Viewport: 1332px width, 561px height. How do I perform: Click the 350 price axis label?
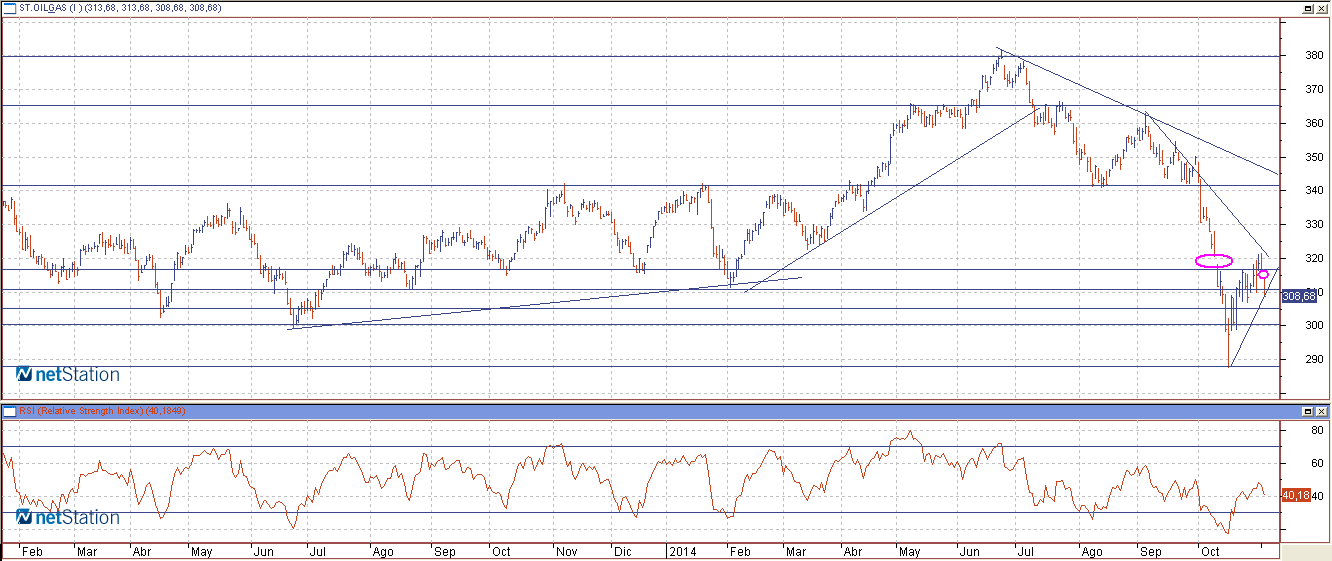(x=1313, y=157)
